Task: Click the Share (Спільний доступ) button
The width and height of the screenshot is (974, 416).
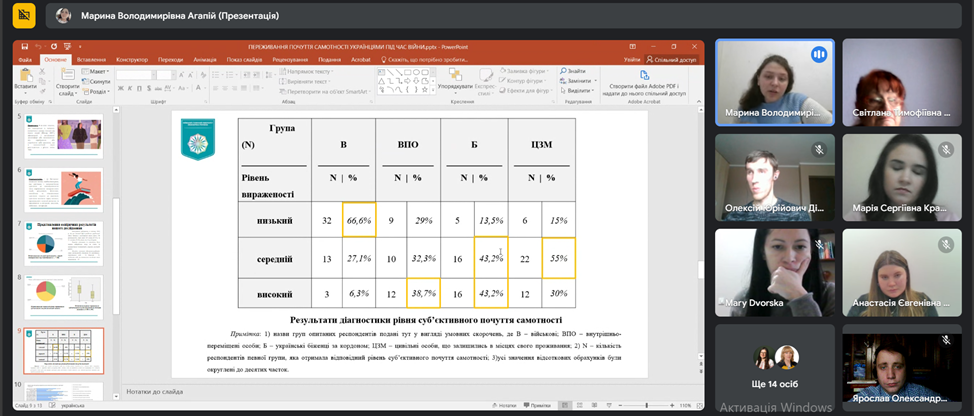Action: pos(678,59)
